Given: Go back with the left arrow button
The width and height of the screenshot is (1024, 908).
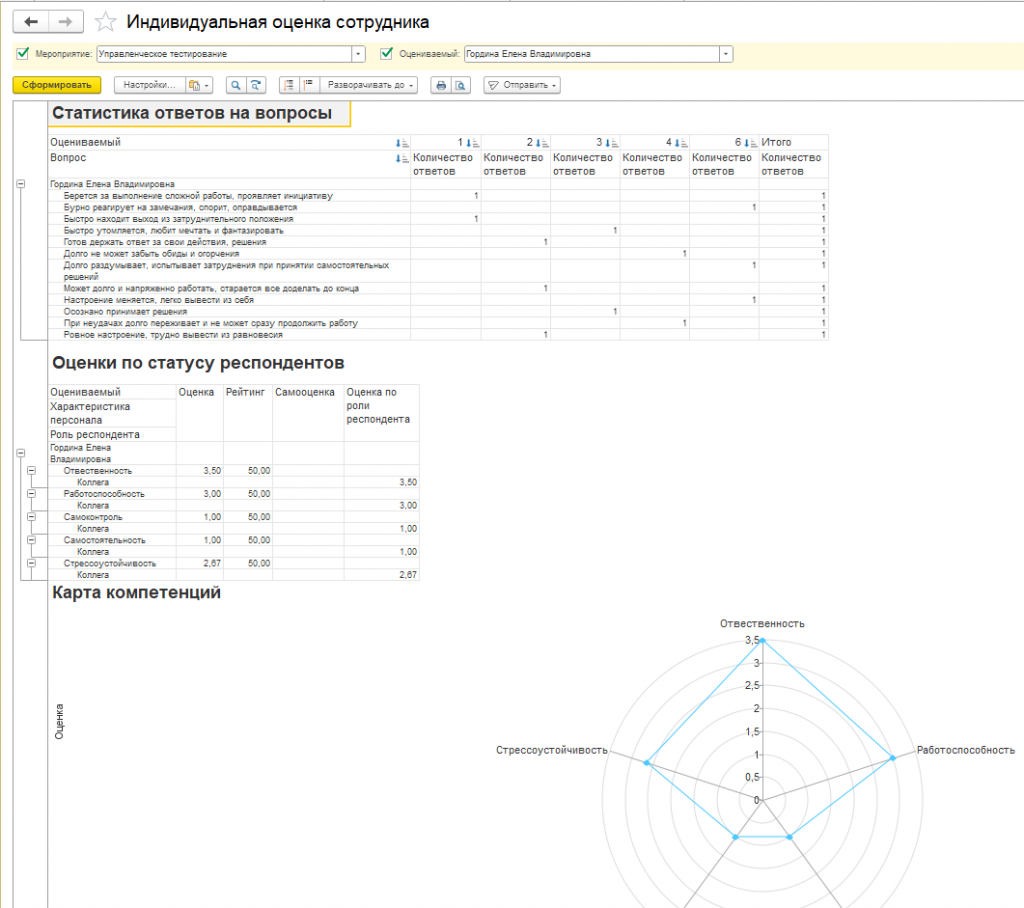Looking at the screenshot, I should click(31, 22).
